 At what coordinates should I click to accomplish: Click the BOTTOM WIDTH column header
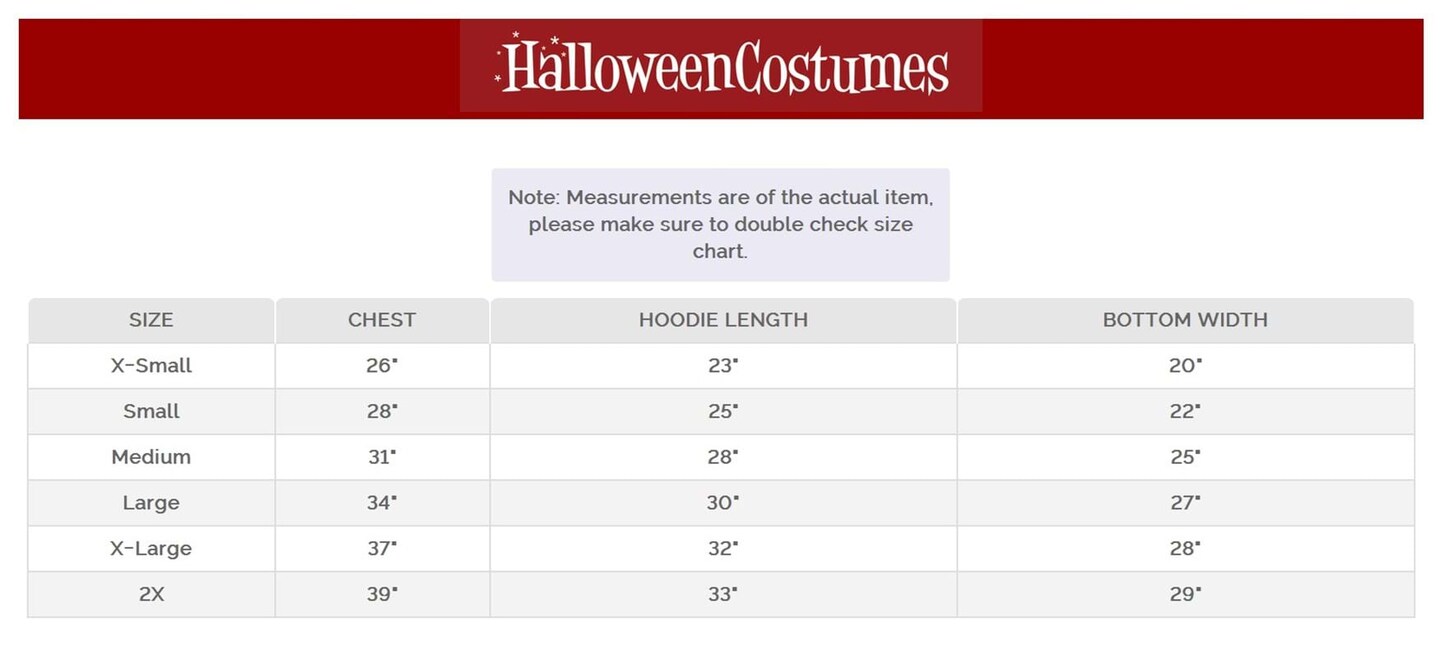coord(1185,320)
